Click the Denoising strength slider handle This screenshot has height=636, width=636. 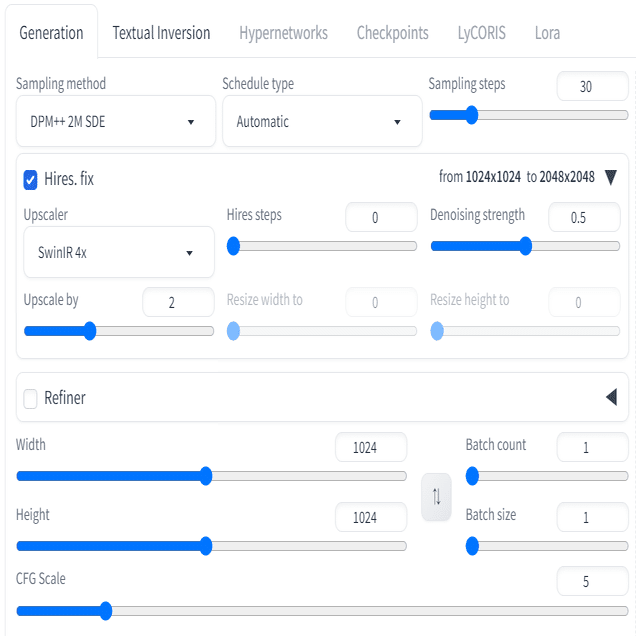pos(525,246)
